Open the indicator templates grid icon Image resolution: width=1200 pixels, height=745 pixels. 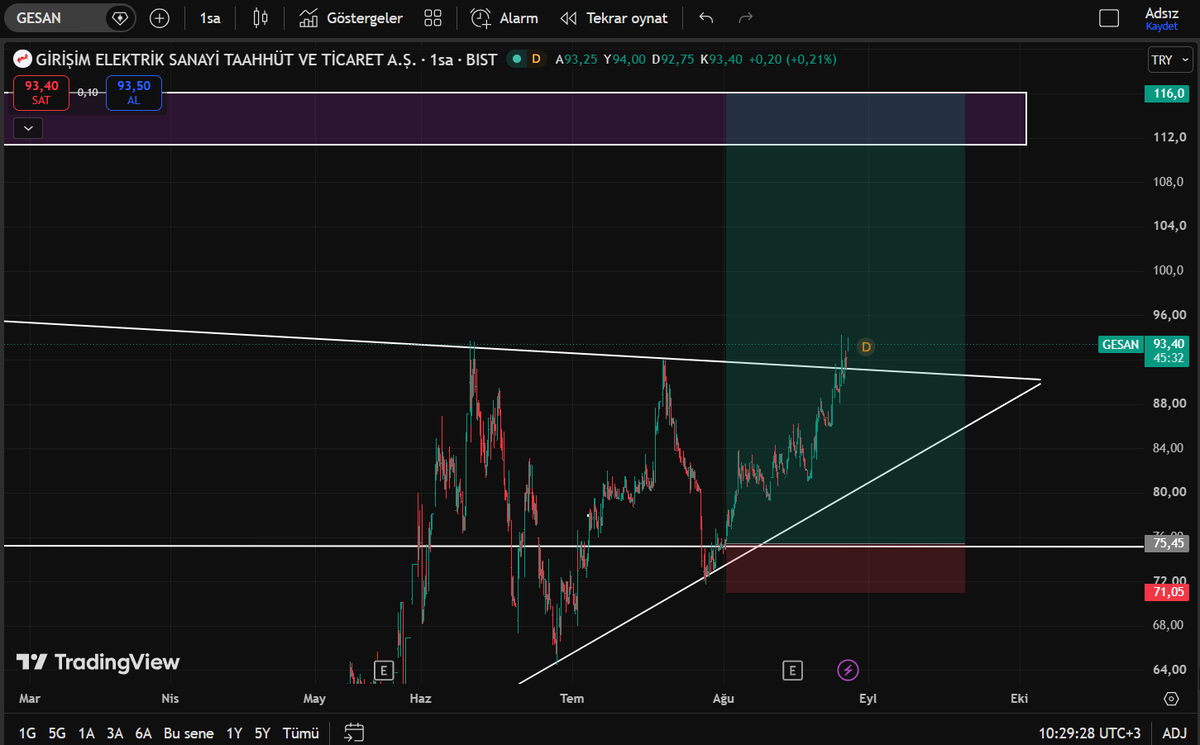click(433, 18)
